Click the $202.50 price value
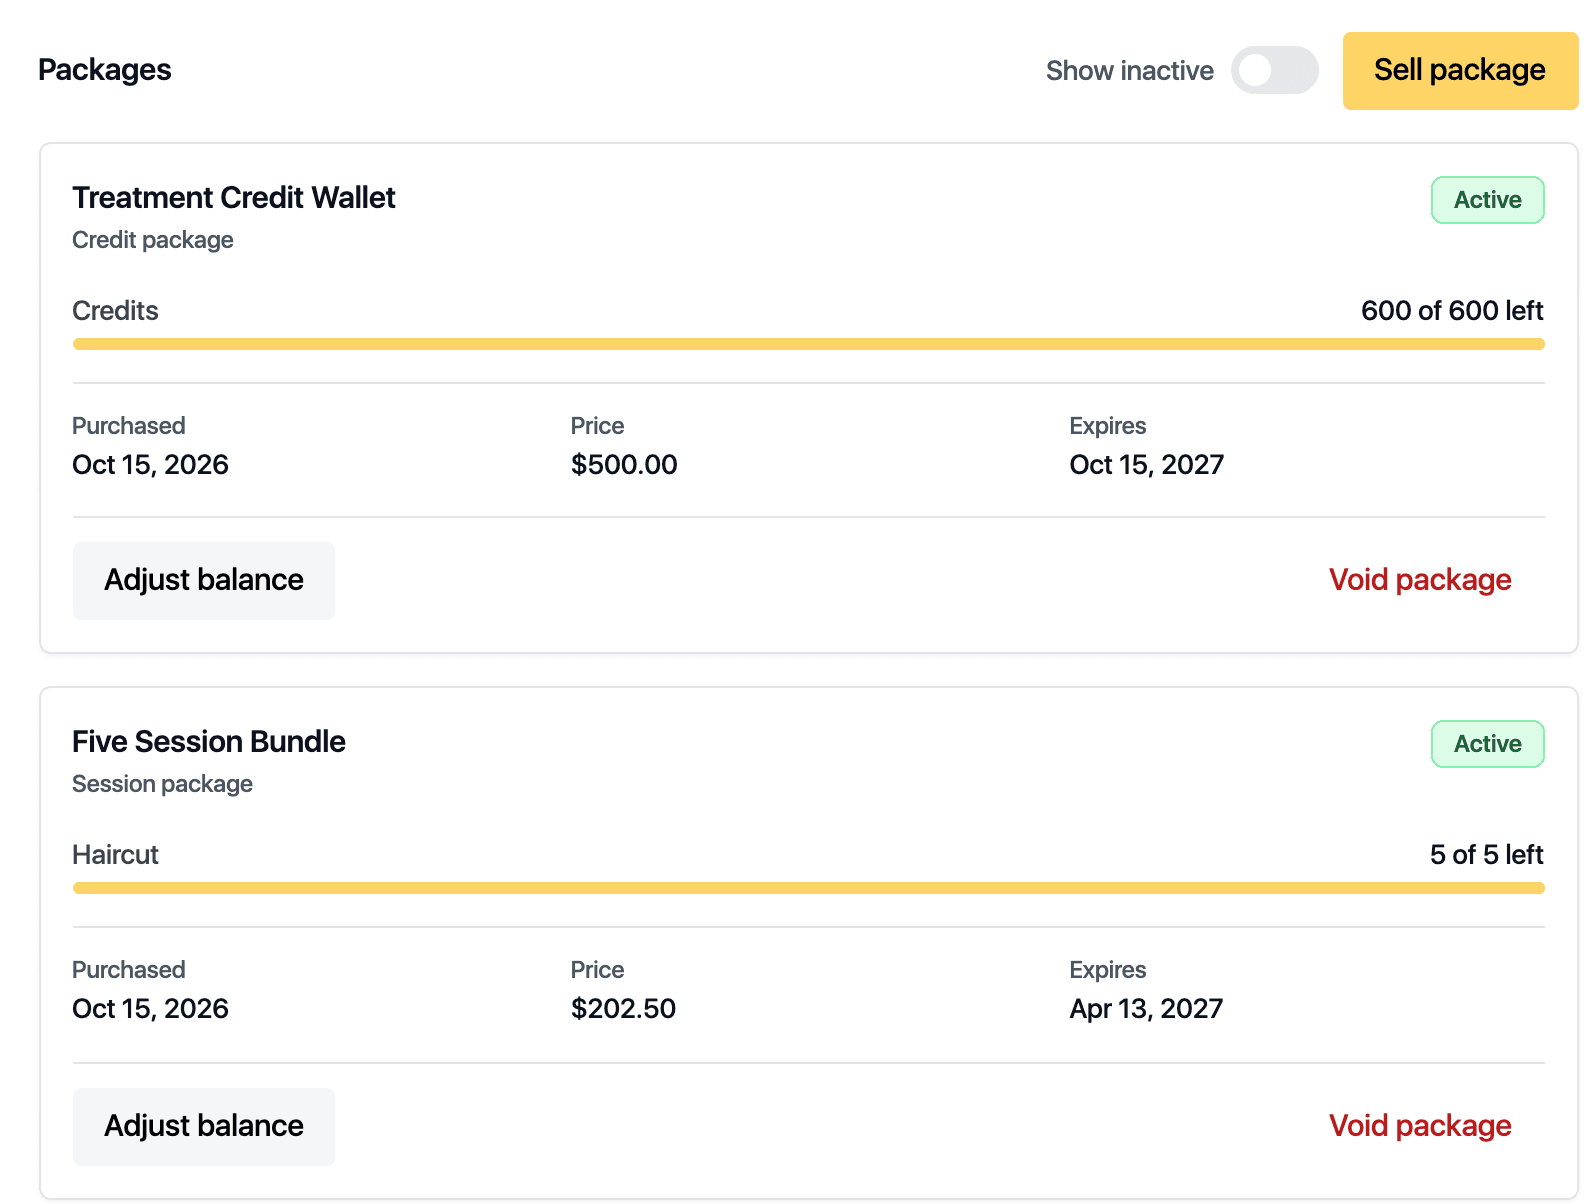The image size is (1594, 1204). click(623, 1009)
